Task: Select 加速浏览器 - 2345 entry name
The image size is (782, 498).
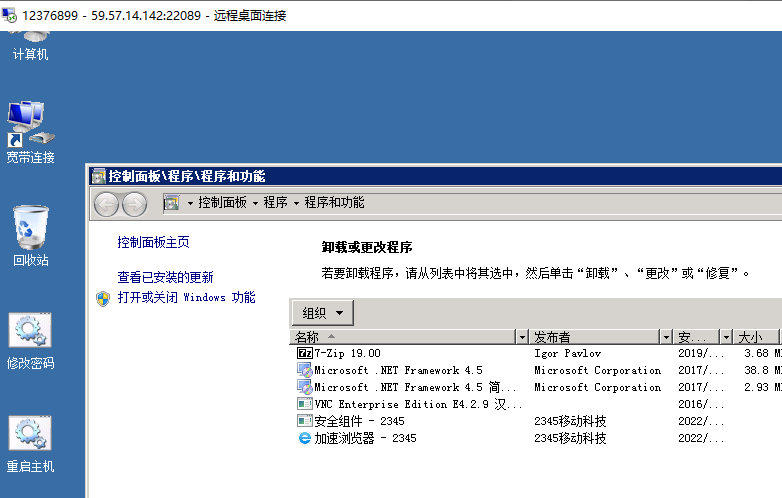Action: (365, 438)
